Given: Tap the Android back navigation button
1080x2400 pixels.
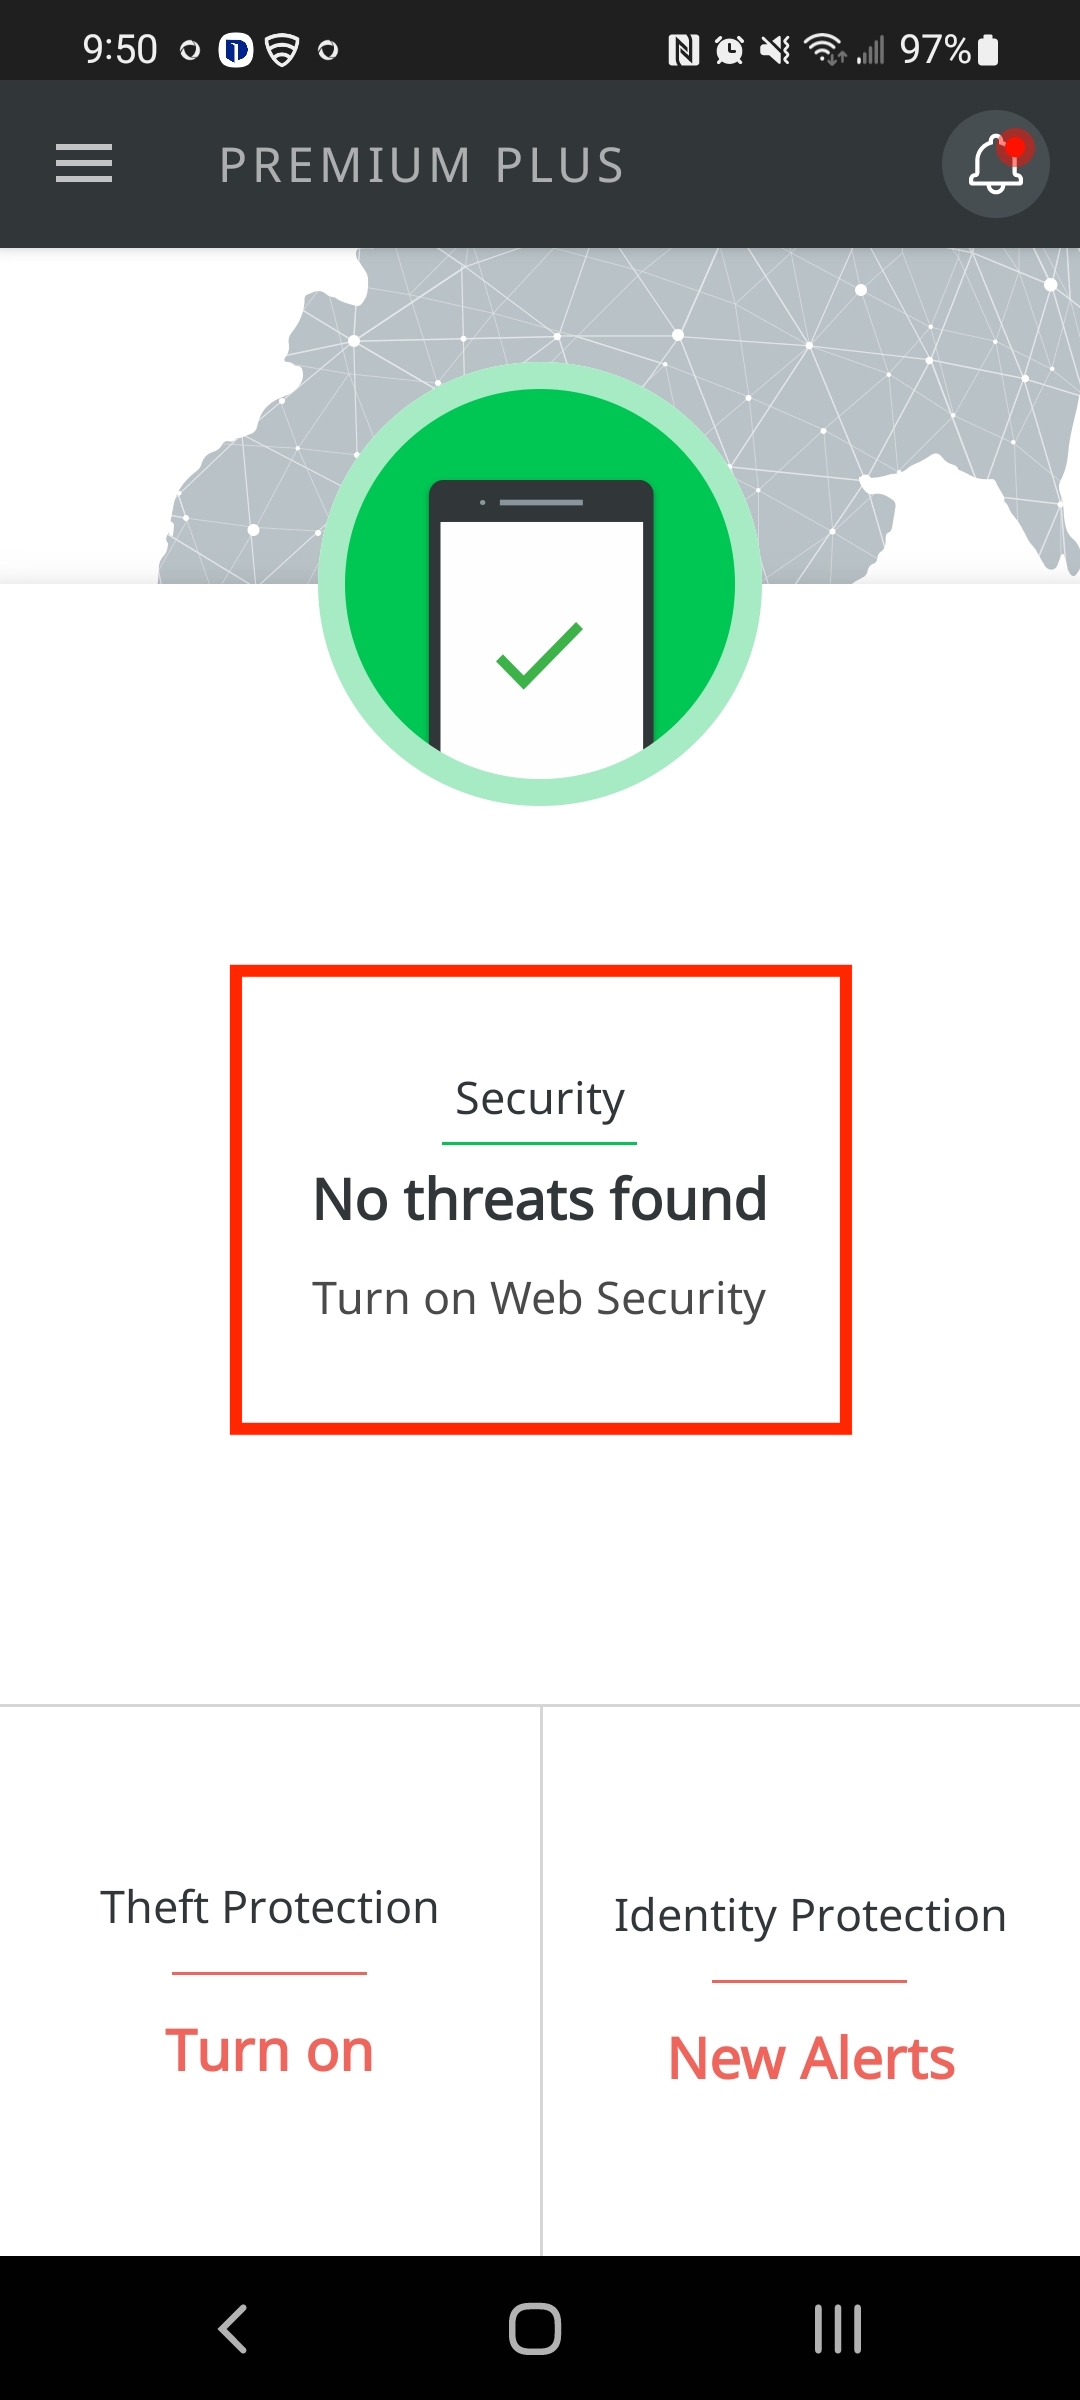Looking at the screenshot, I should [x=233, y=2328].
